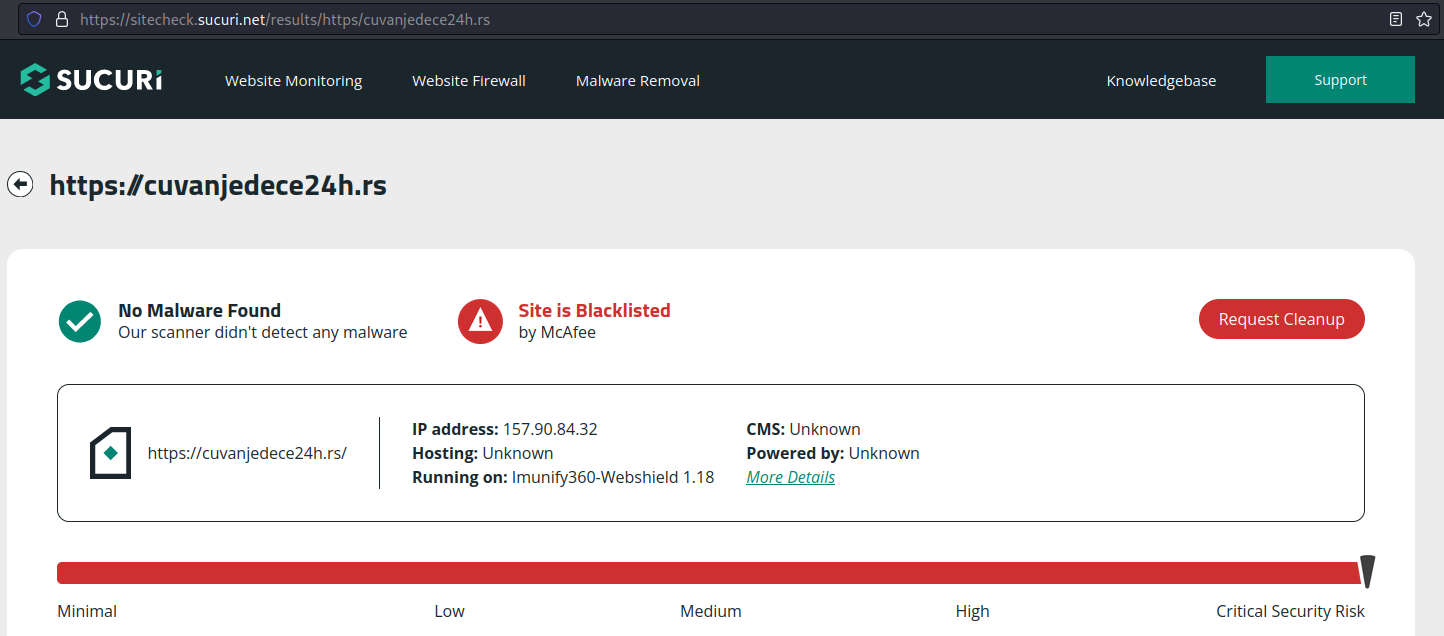
Task: Click the https://cuvanjedece24h.rs/ site URL text
Action: coord(247,453)
